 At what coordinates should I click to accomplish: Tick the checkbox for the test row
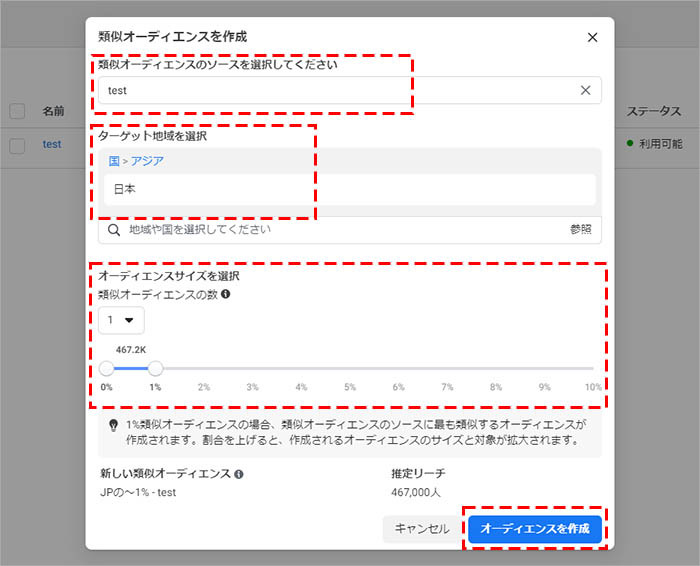pos(17,145)
